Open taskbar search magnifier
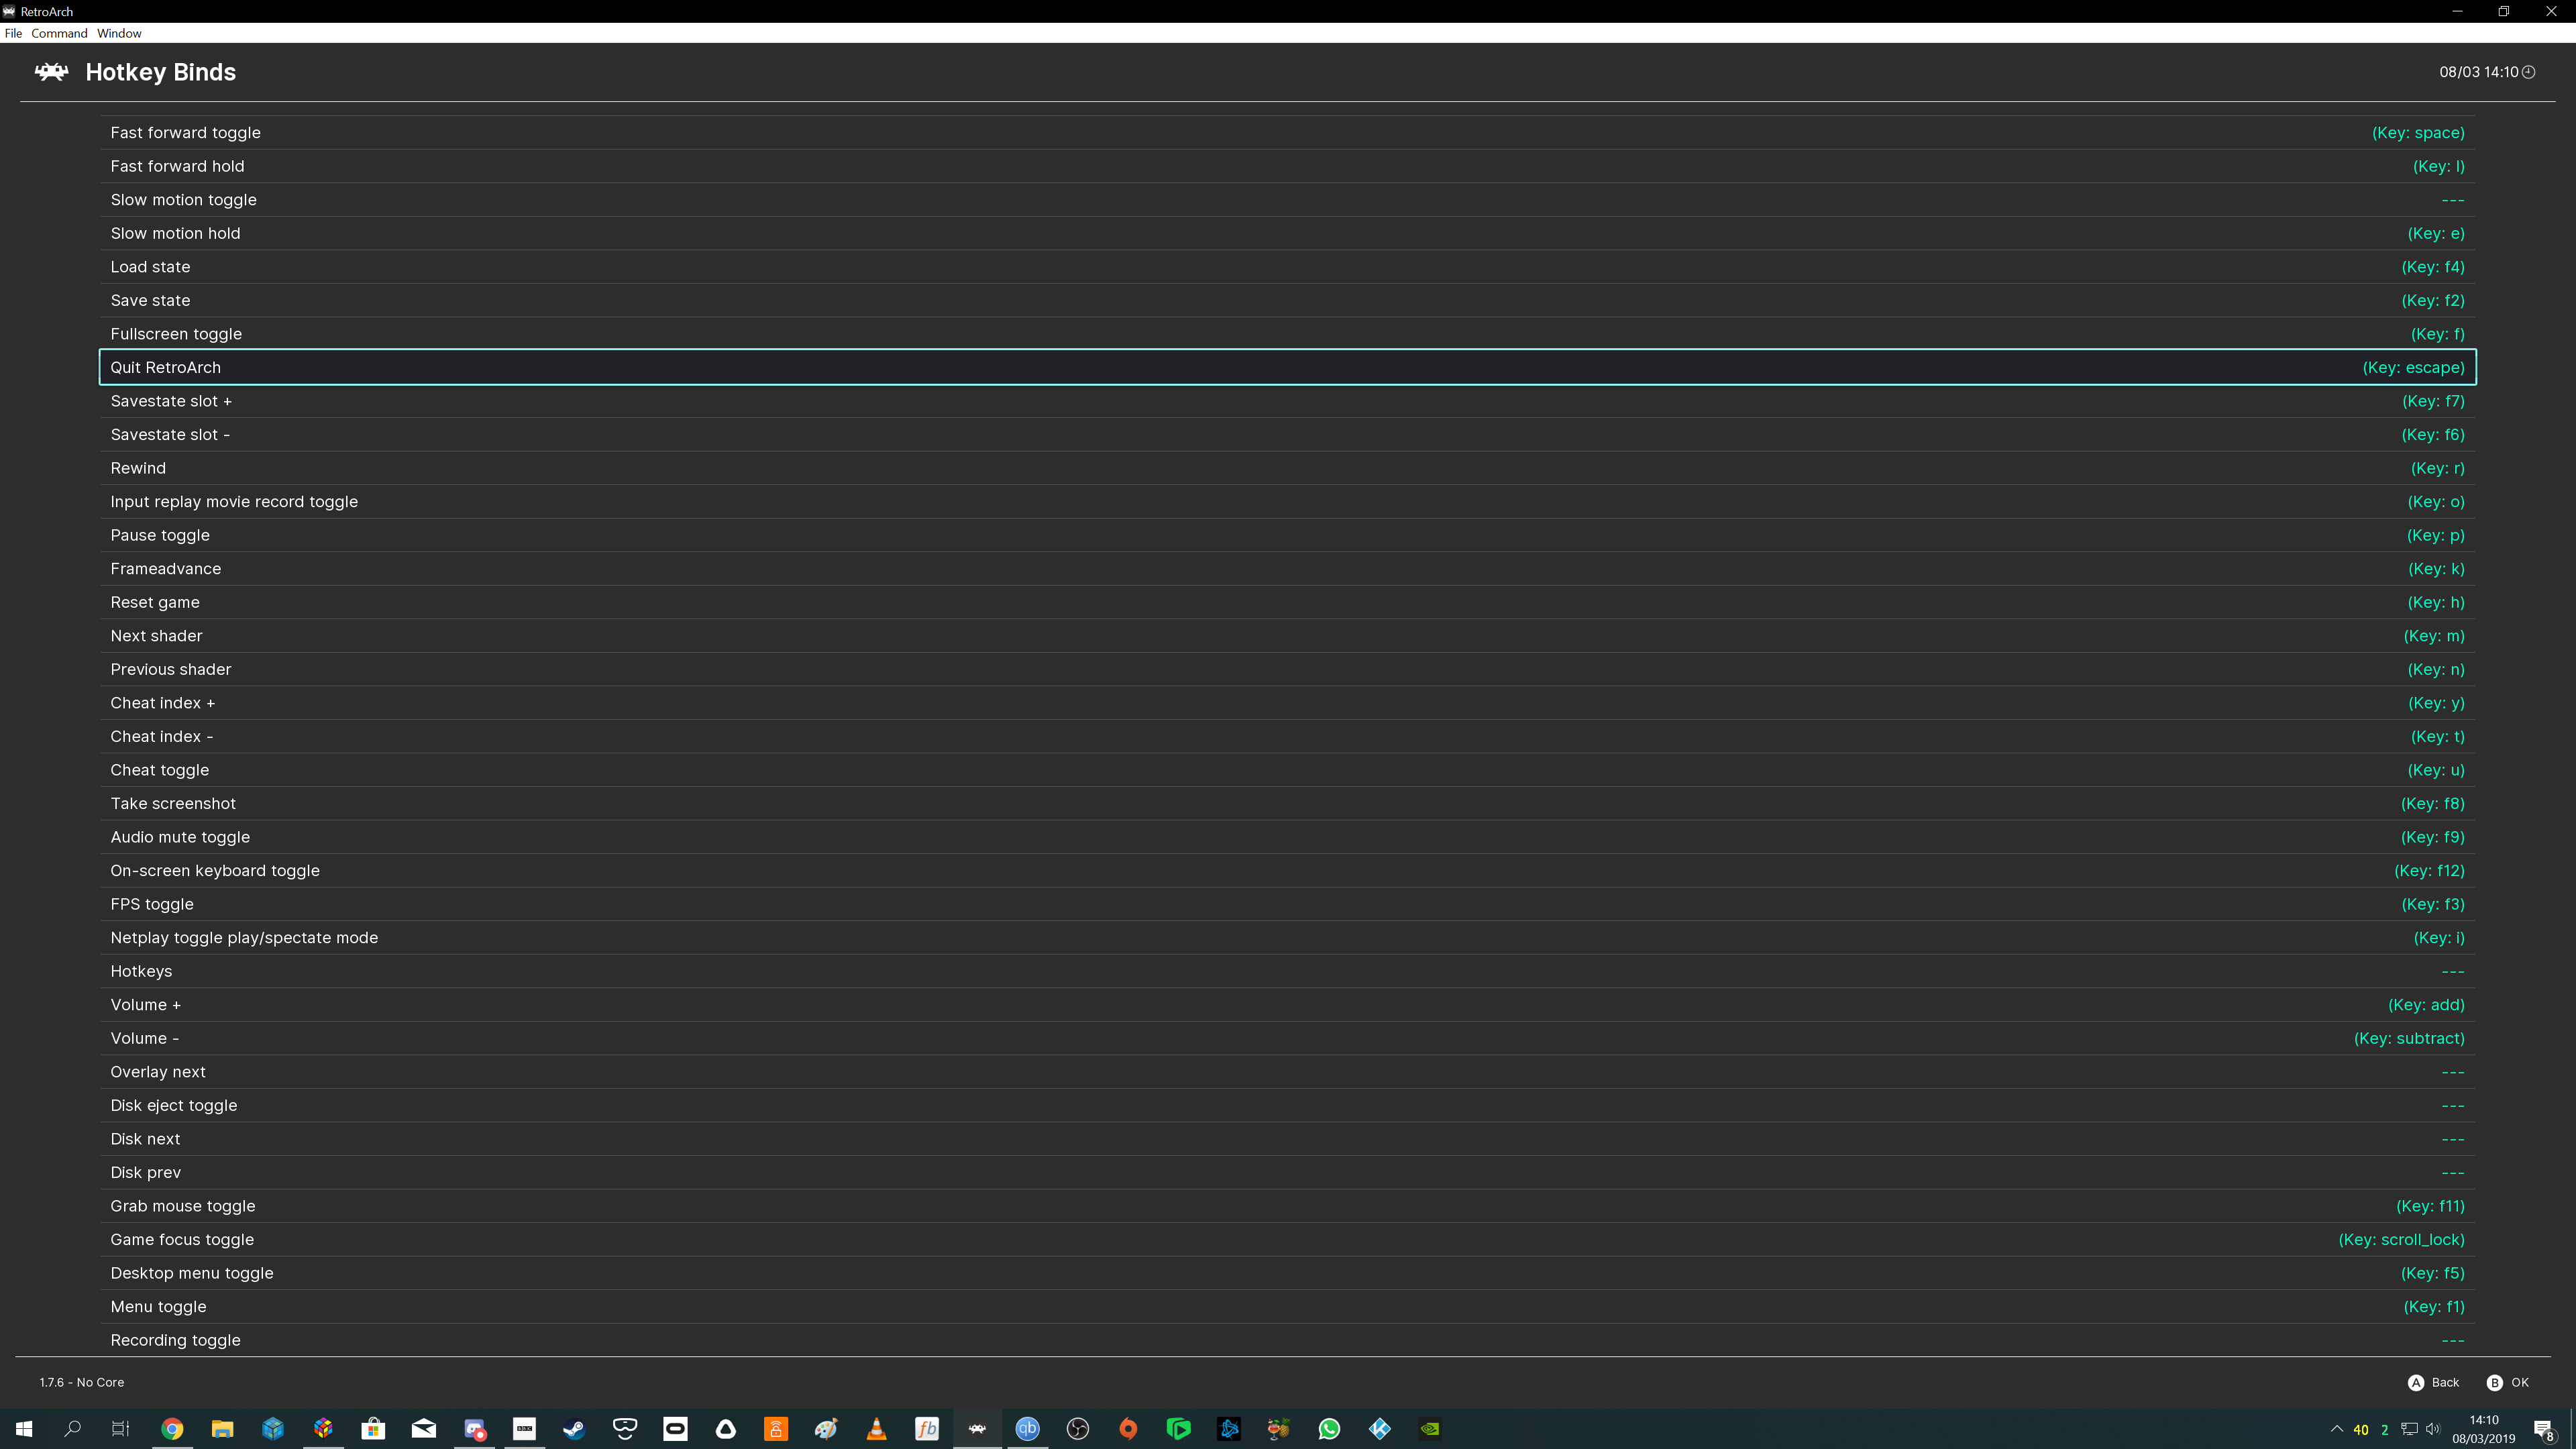 [x=72, y=1429]
